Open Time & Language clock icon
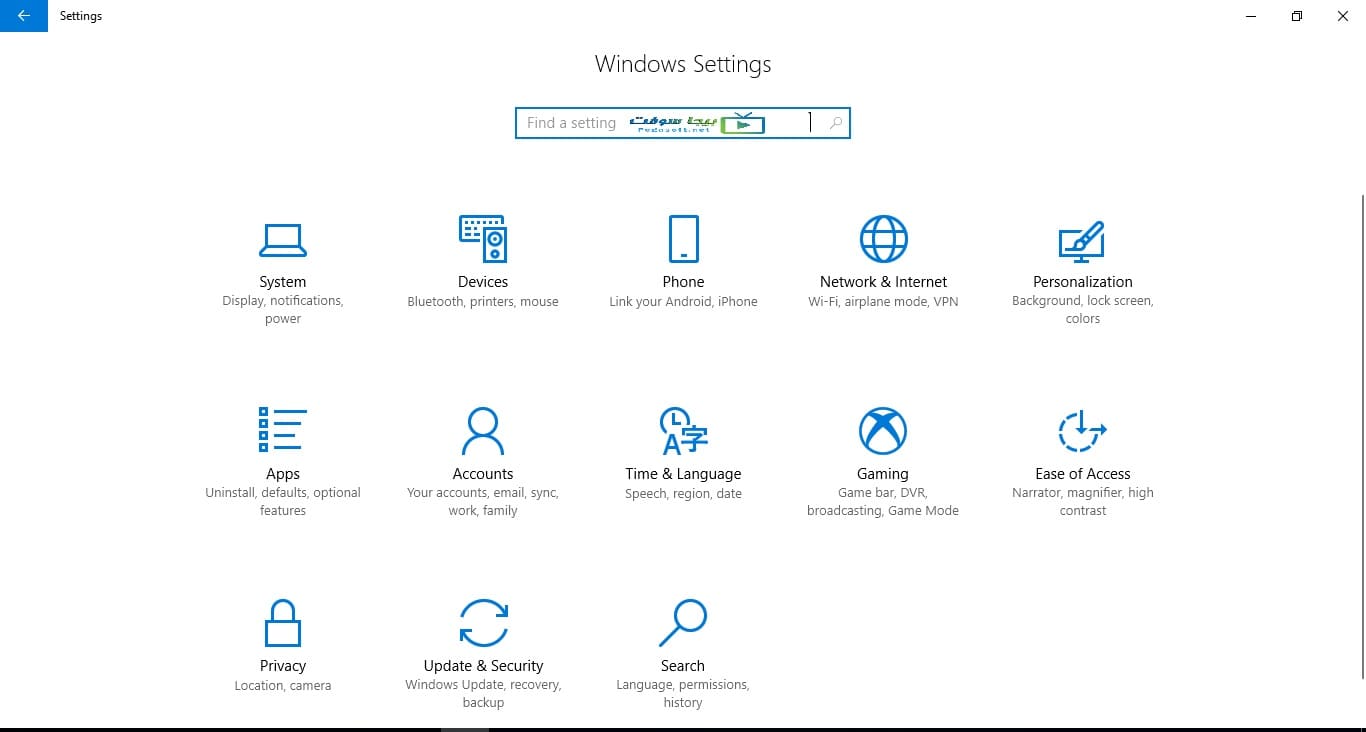This screenshot has height=732, width=1366. (x=683, y=431)
